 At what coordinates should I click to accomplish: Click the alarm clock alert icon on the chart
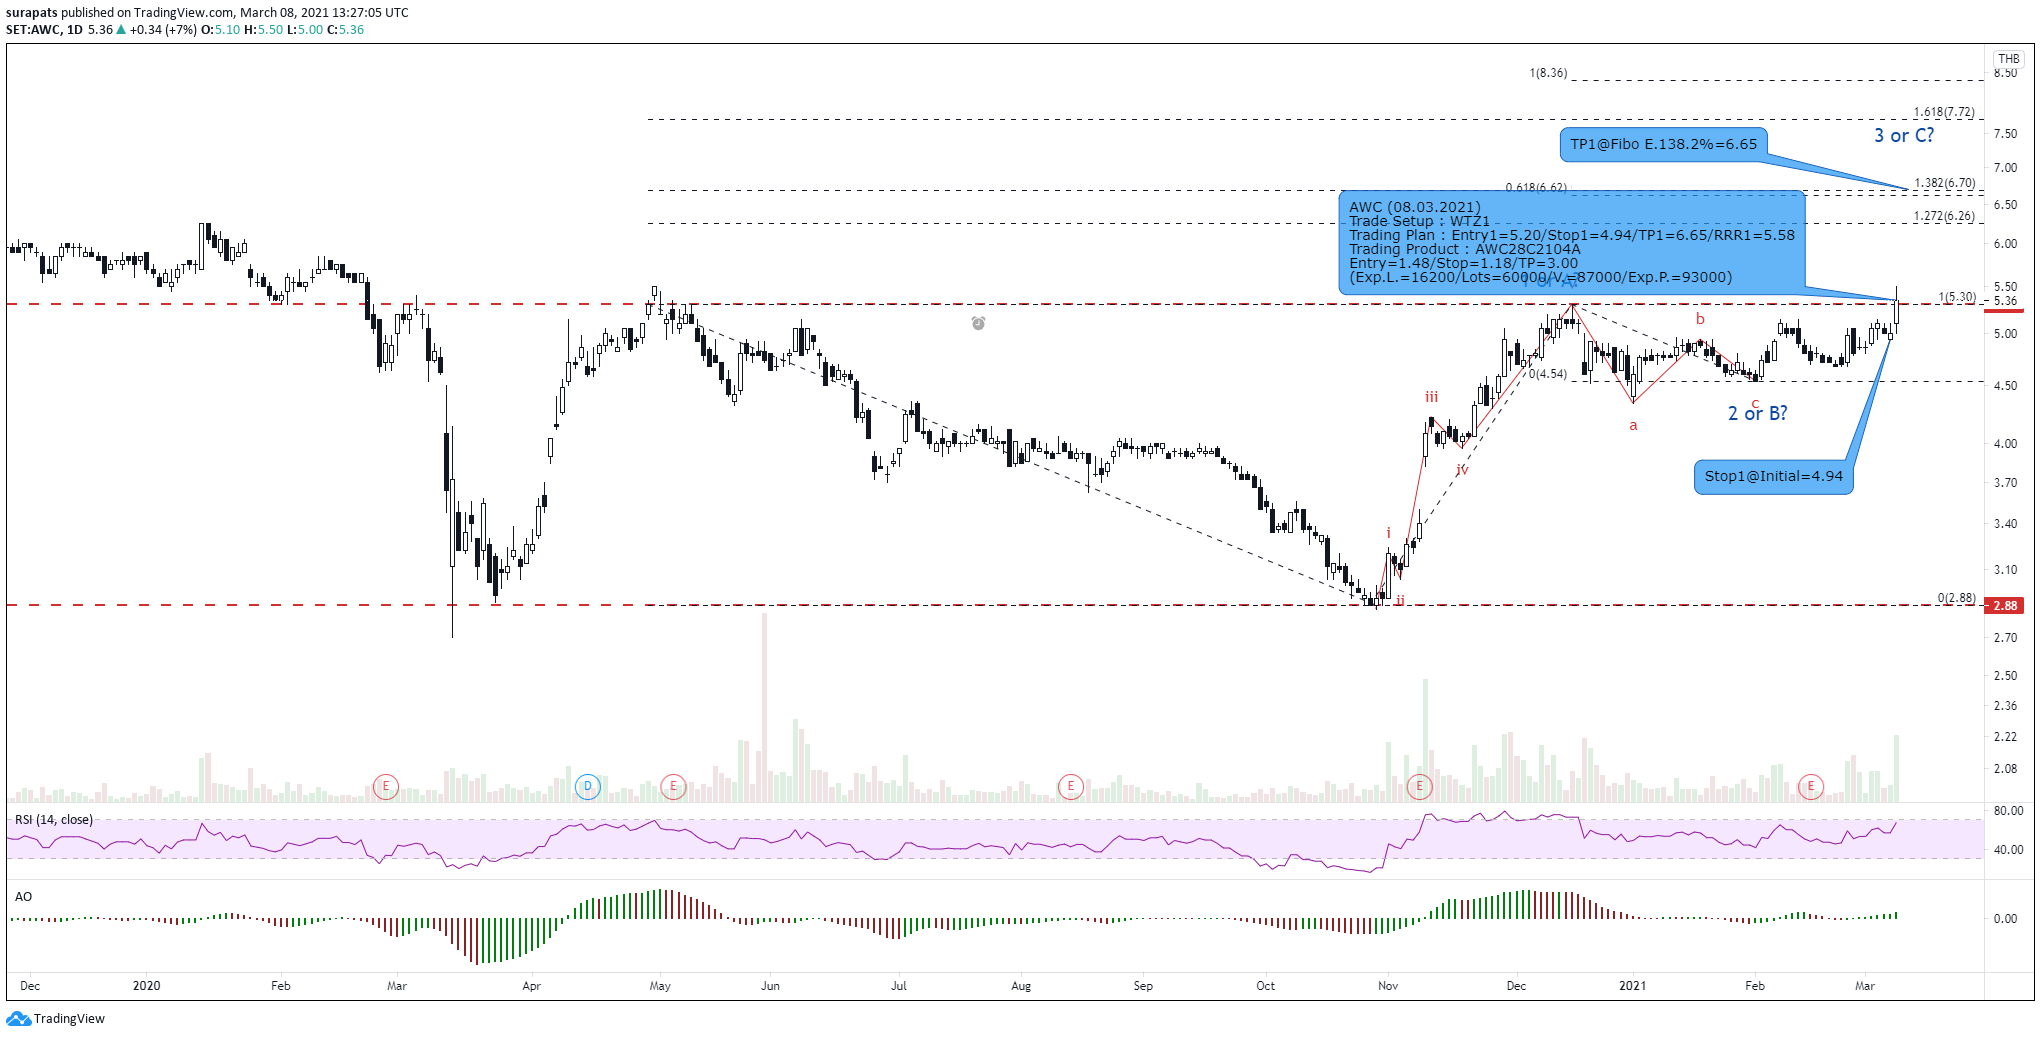[978, 323]
